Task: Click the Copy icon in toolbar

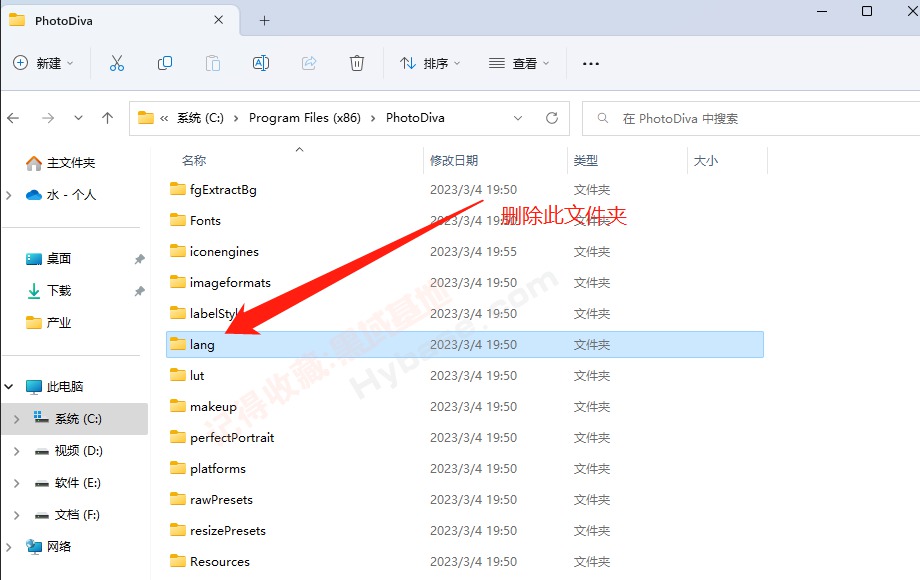Action: tap(165, 63)
